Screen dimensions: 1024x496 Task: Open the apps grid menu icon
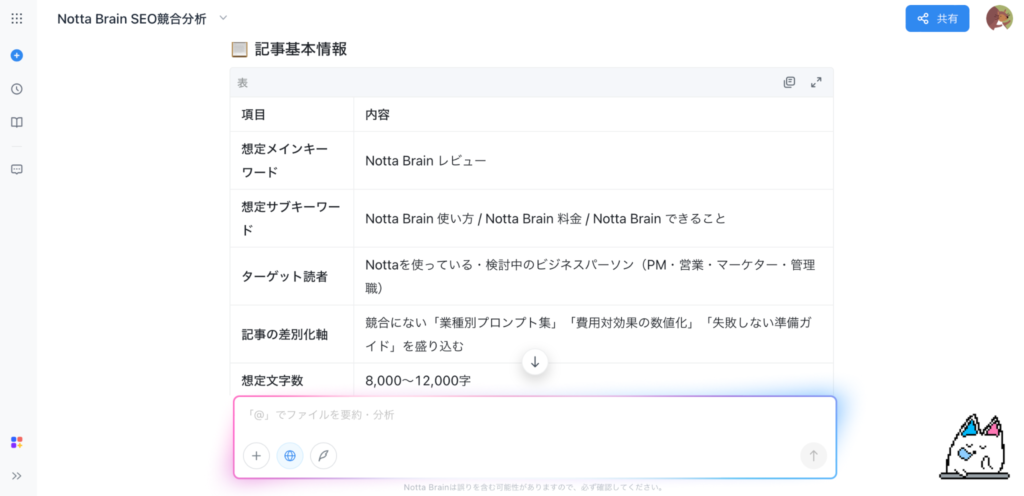pyautogui.click(x=17, y=19)
